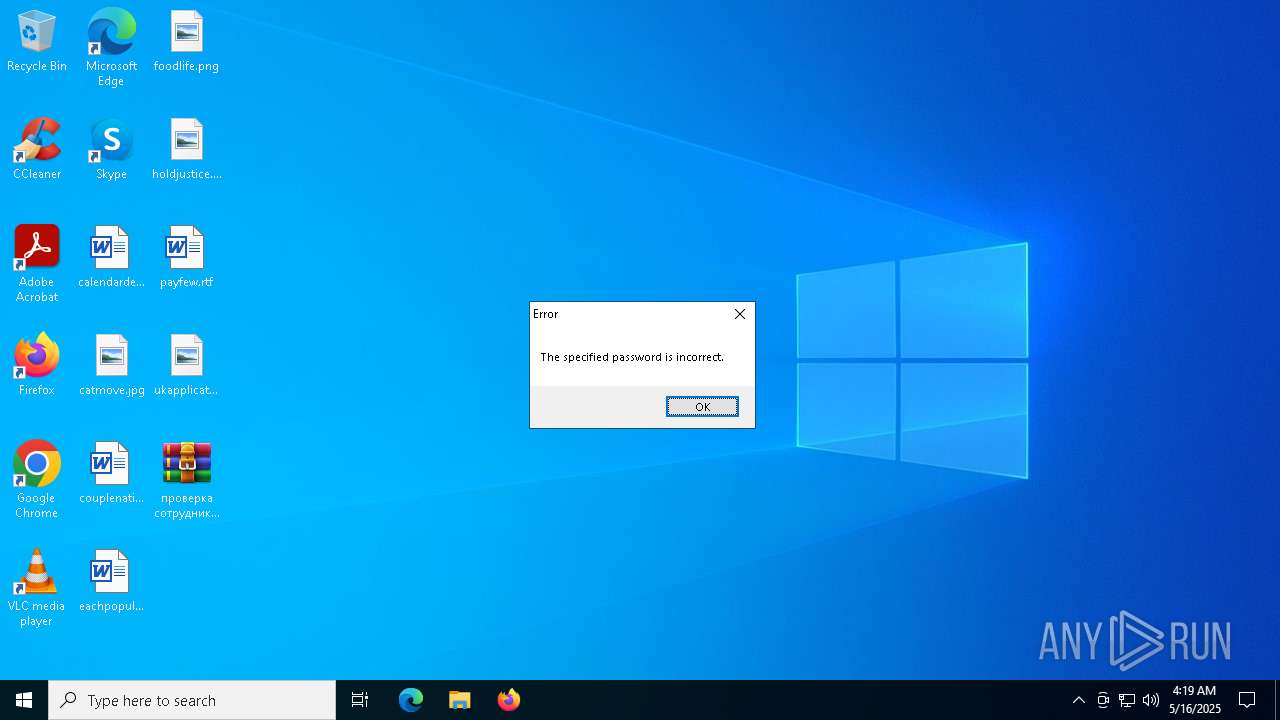Select the ukapplicat image file icon
The width and height of the screenshot is (1280, 720).
186,366
